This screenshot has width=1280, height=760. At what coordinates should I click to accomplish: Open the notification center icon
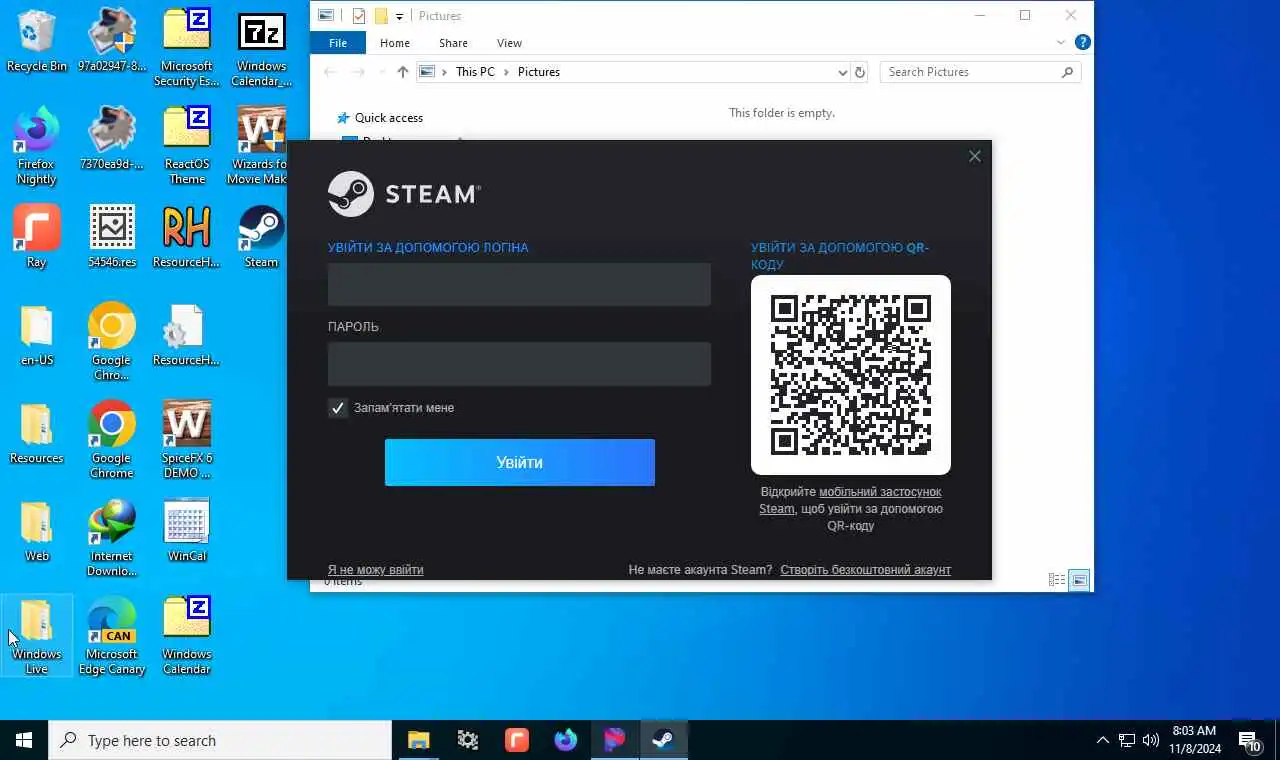click(1250, 740)
